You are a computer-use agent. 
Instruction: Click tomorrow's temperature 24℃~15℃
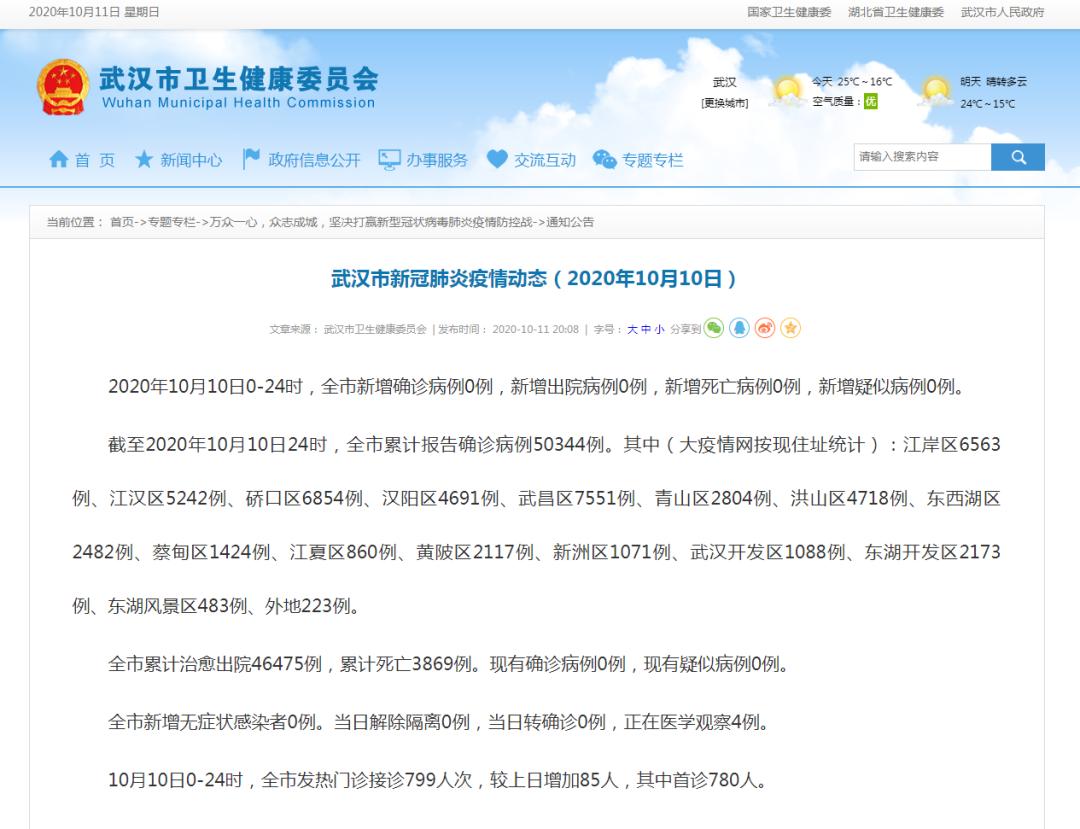tap(988, 103)
